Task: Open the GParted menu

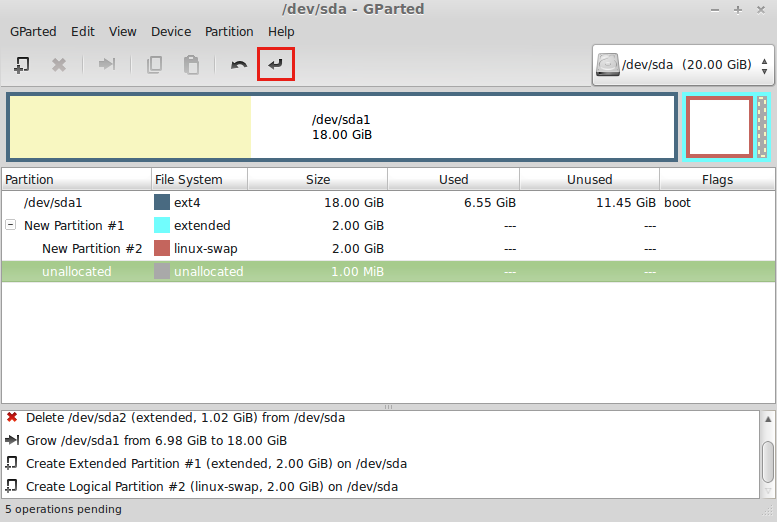Action: [x=33, y=31]
